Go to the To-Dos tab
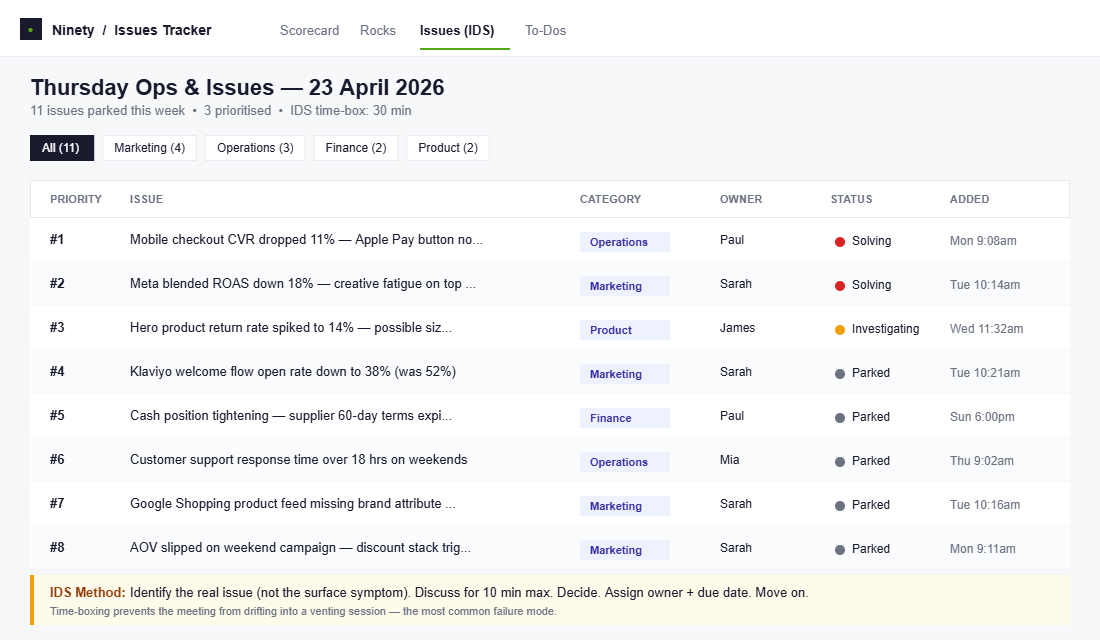Screen dimensions: 1100x640 545,30
